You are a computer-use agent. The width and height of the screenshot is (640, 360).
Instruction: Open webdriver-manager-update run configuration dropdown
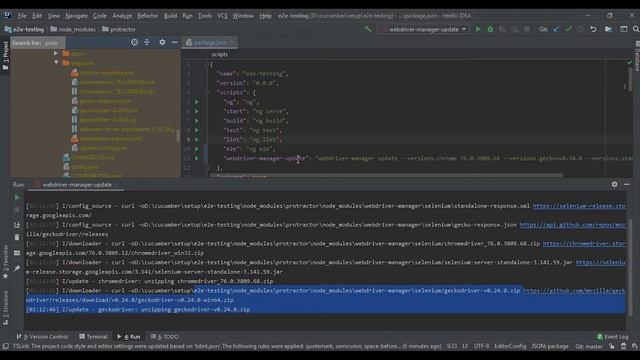(423, 29)
